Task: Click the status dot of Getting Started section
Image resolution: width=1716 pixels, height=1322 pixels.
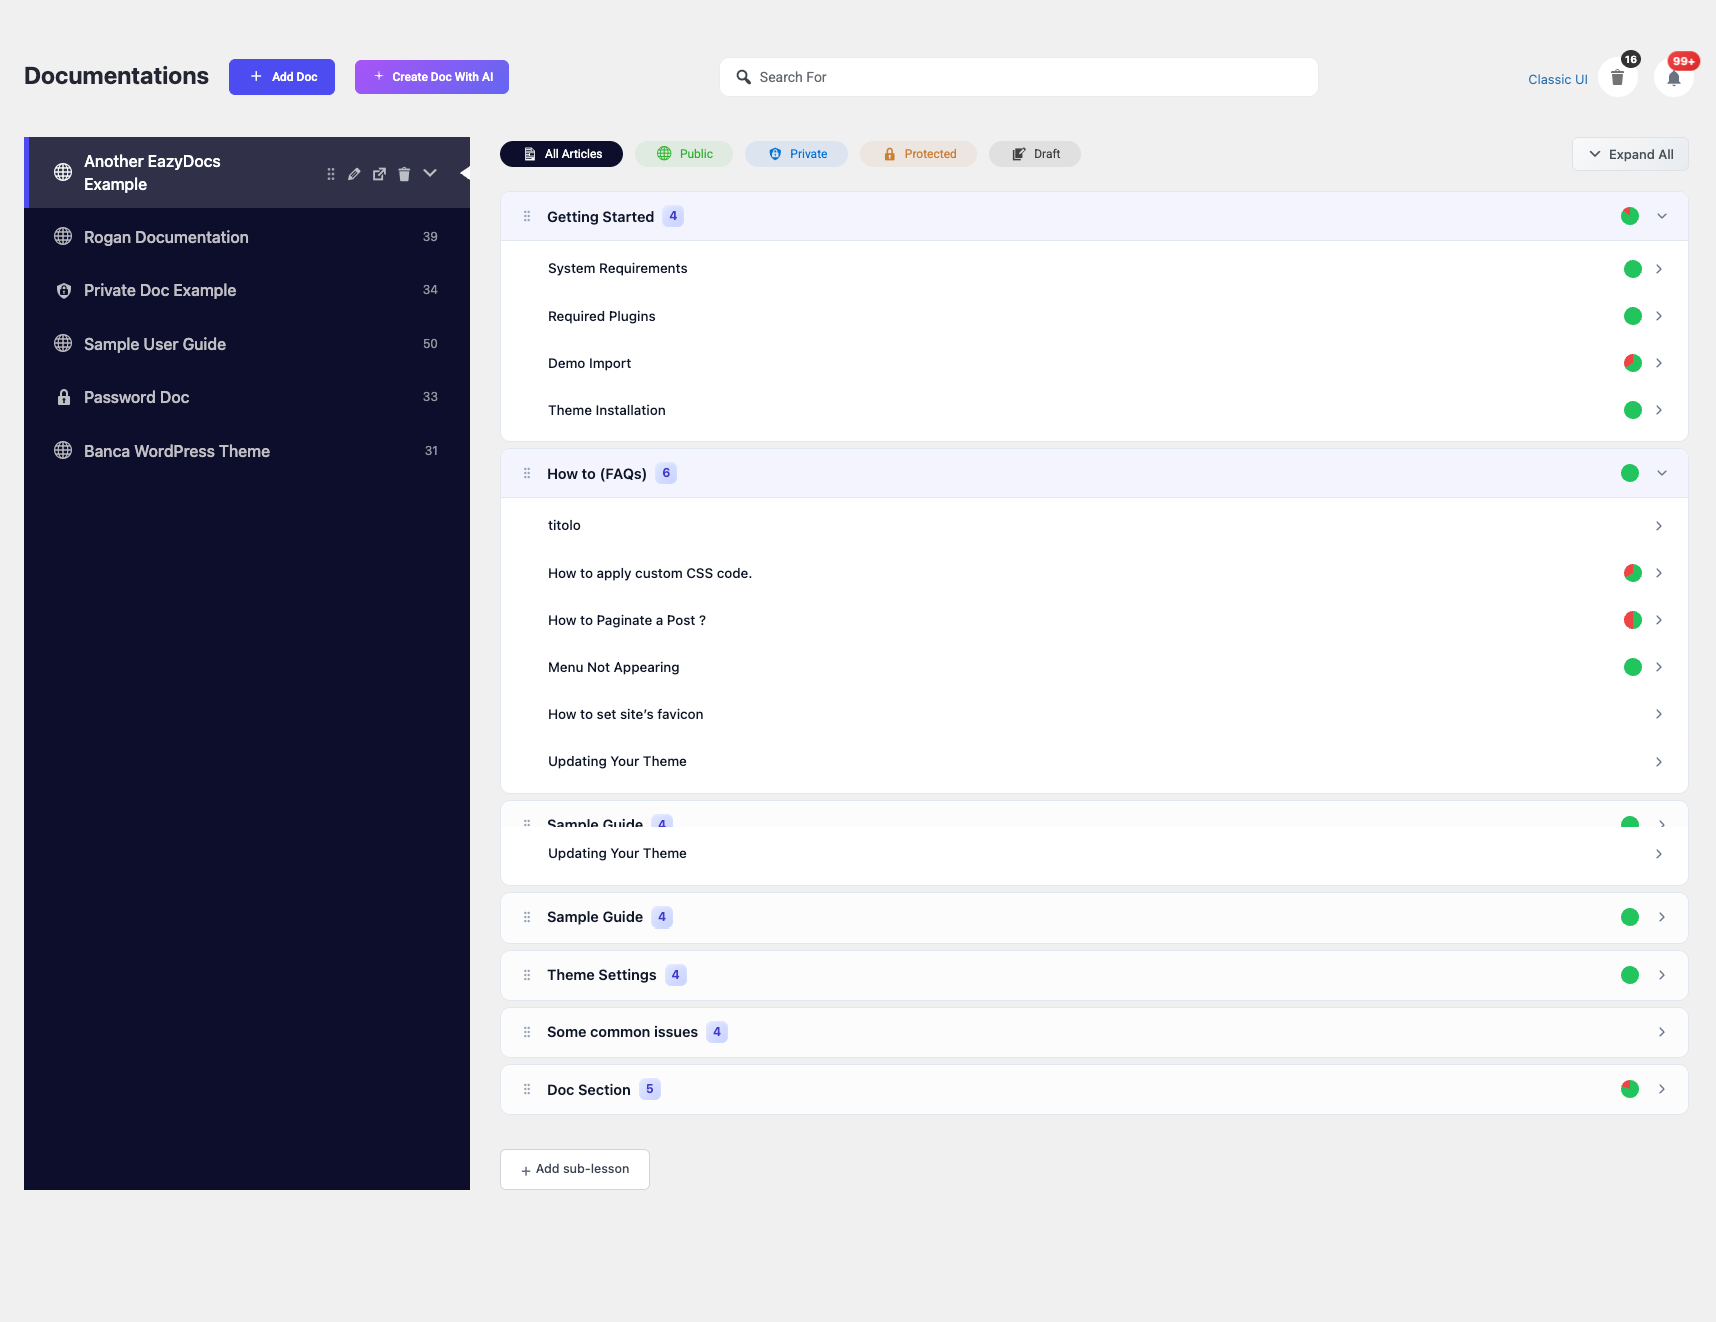Action: (1630, 216)
